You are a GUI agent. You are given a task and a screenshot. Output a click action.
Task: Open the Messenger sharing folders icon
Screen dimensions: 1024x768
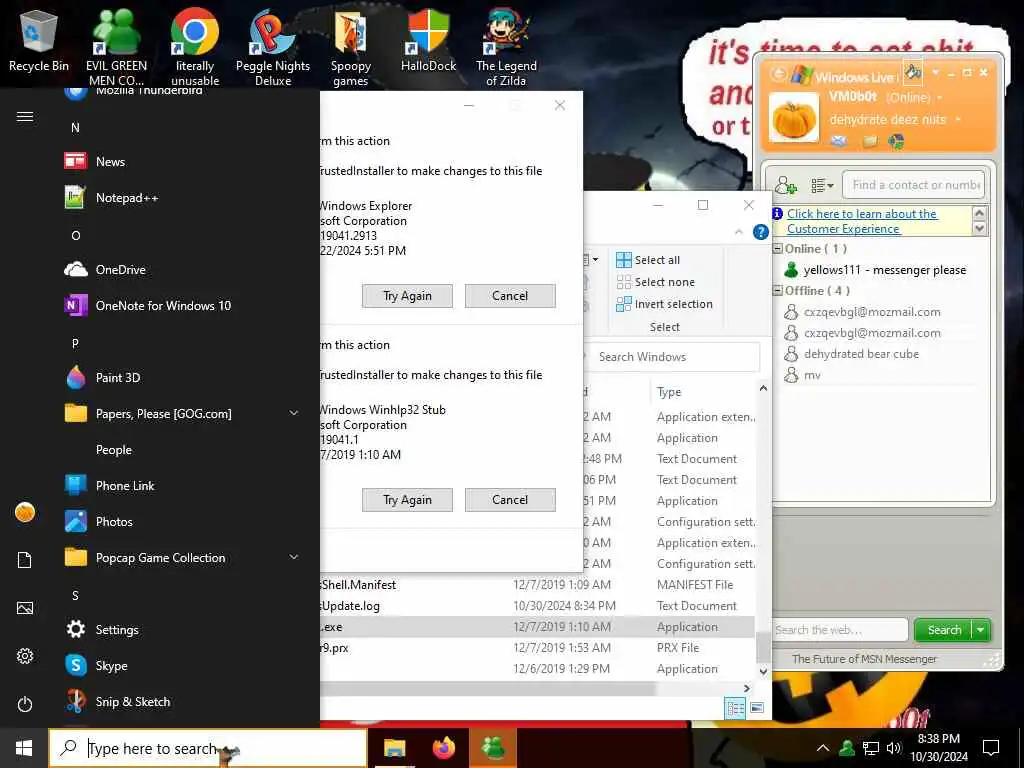(x=869, y=140)
